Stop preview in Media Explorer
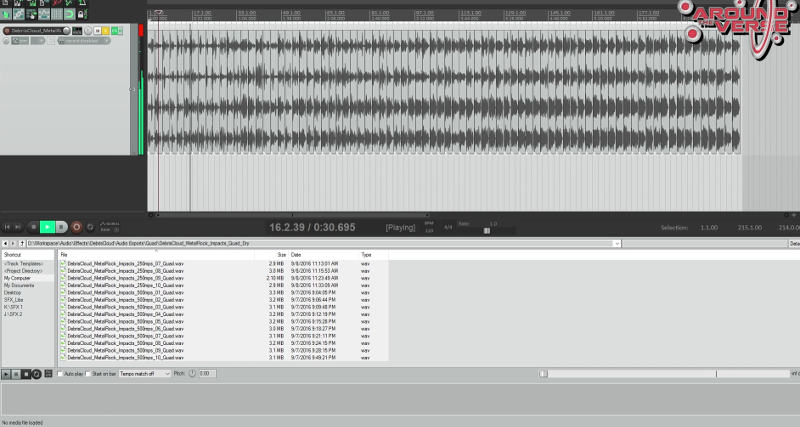The image size is (800, 427). click(26, 374)
